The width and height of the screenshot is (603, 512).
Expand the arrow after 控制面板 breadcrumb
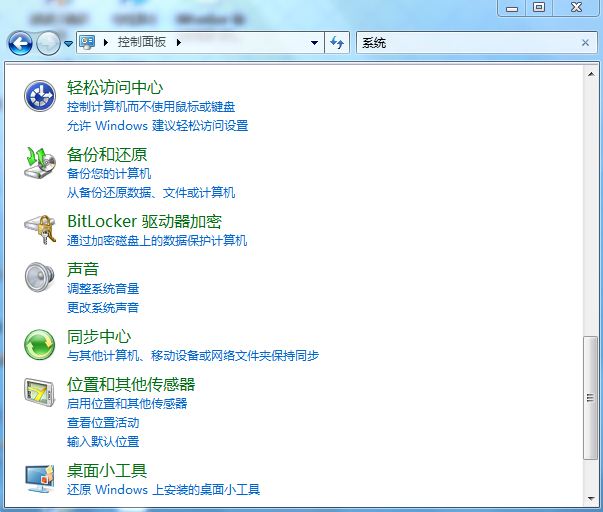(x=178, y=42)
